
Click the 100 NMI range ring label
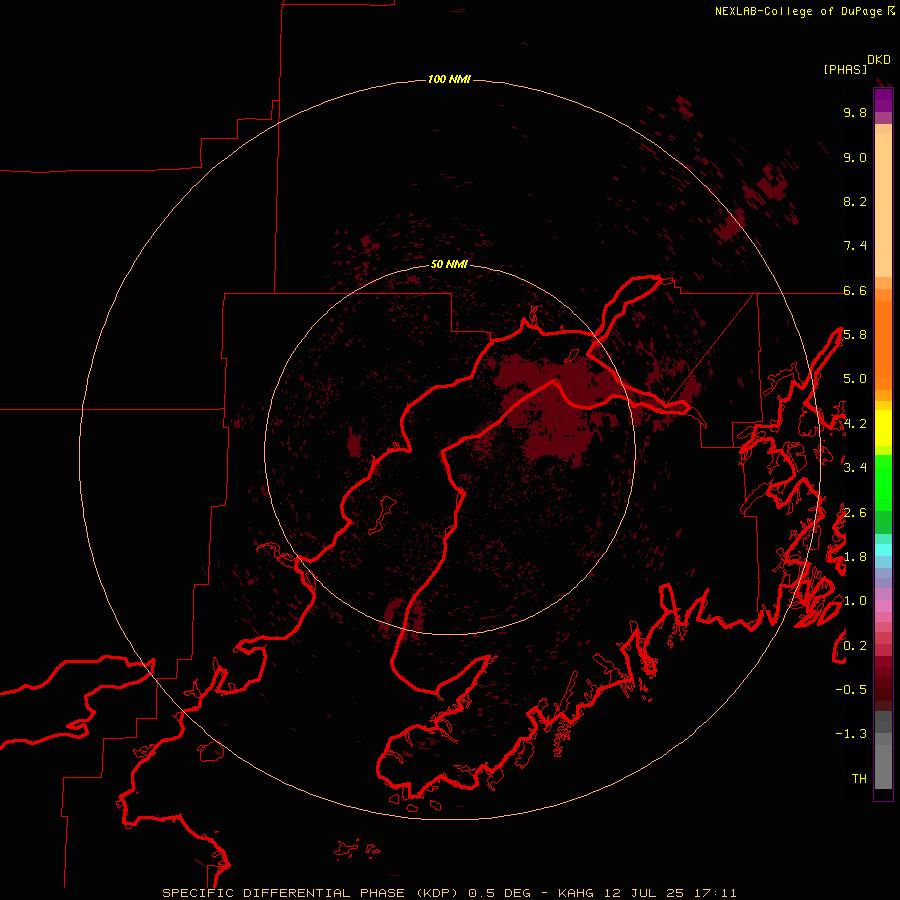pyautogui.click(x=449, y=79)
